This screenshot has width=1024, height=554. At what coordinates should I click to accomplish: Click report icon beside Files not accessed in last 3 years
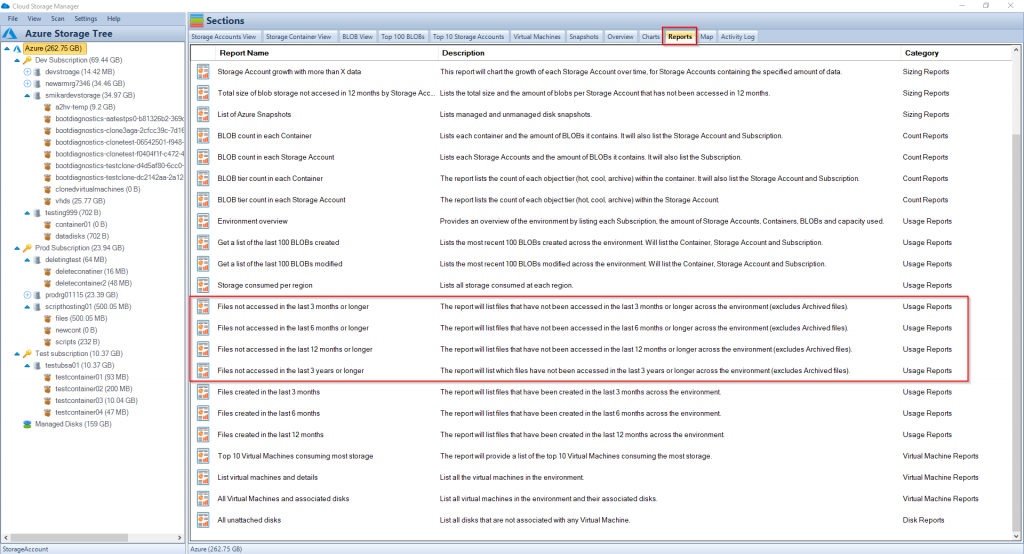point(203,370)
